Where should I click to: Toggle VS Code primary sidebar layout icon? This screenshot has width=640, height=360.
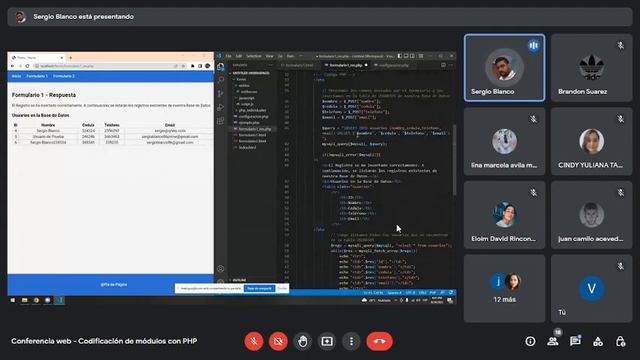(400, 56)
